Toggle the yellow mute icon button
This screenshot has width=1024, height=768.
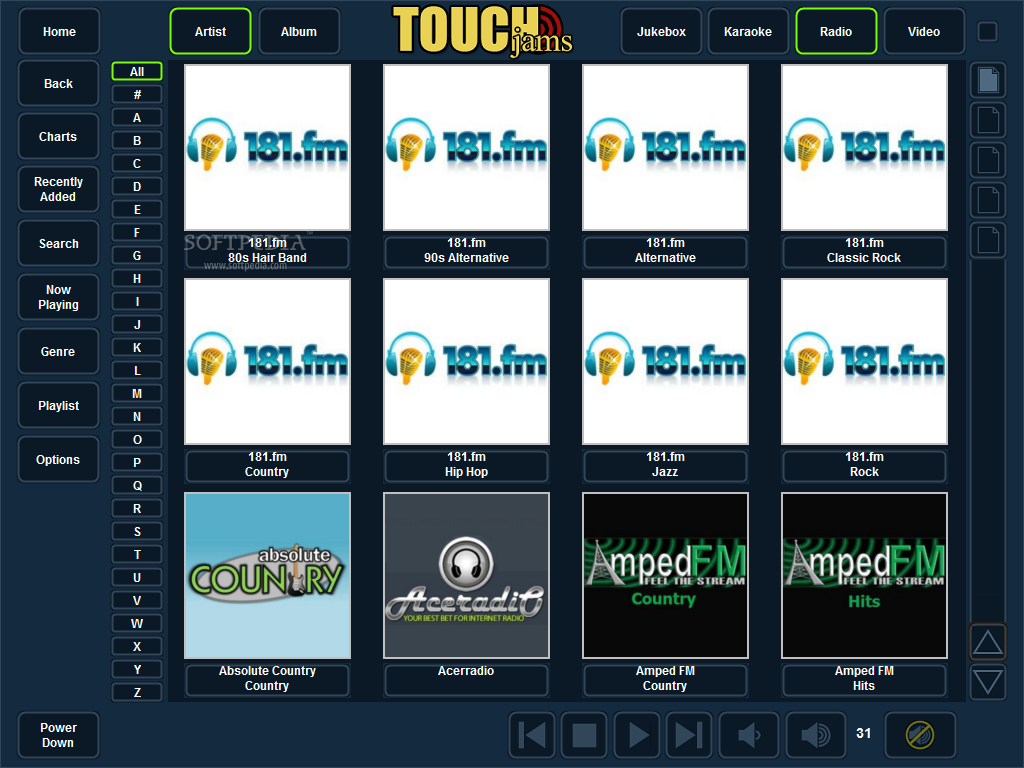(x=920, y=735)
